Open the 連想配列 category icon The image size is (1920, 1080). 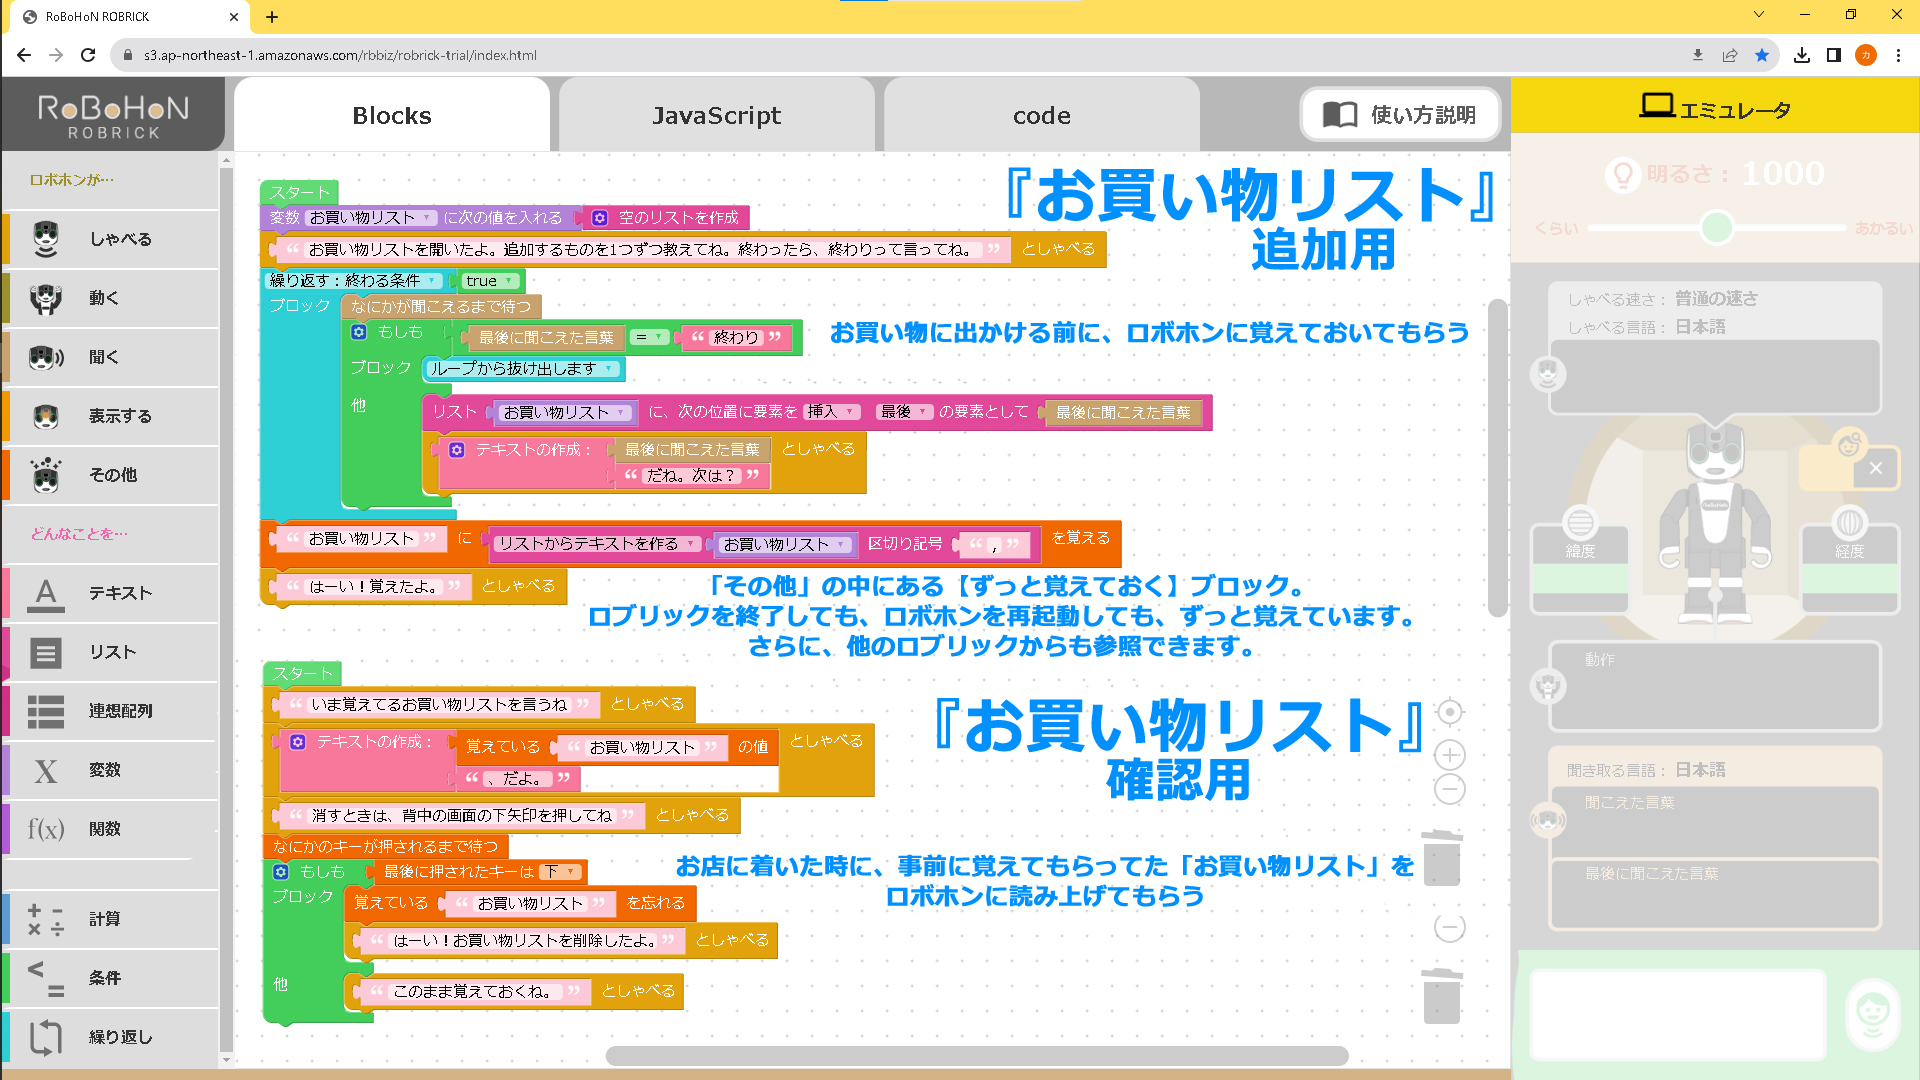pos(46,711)
